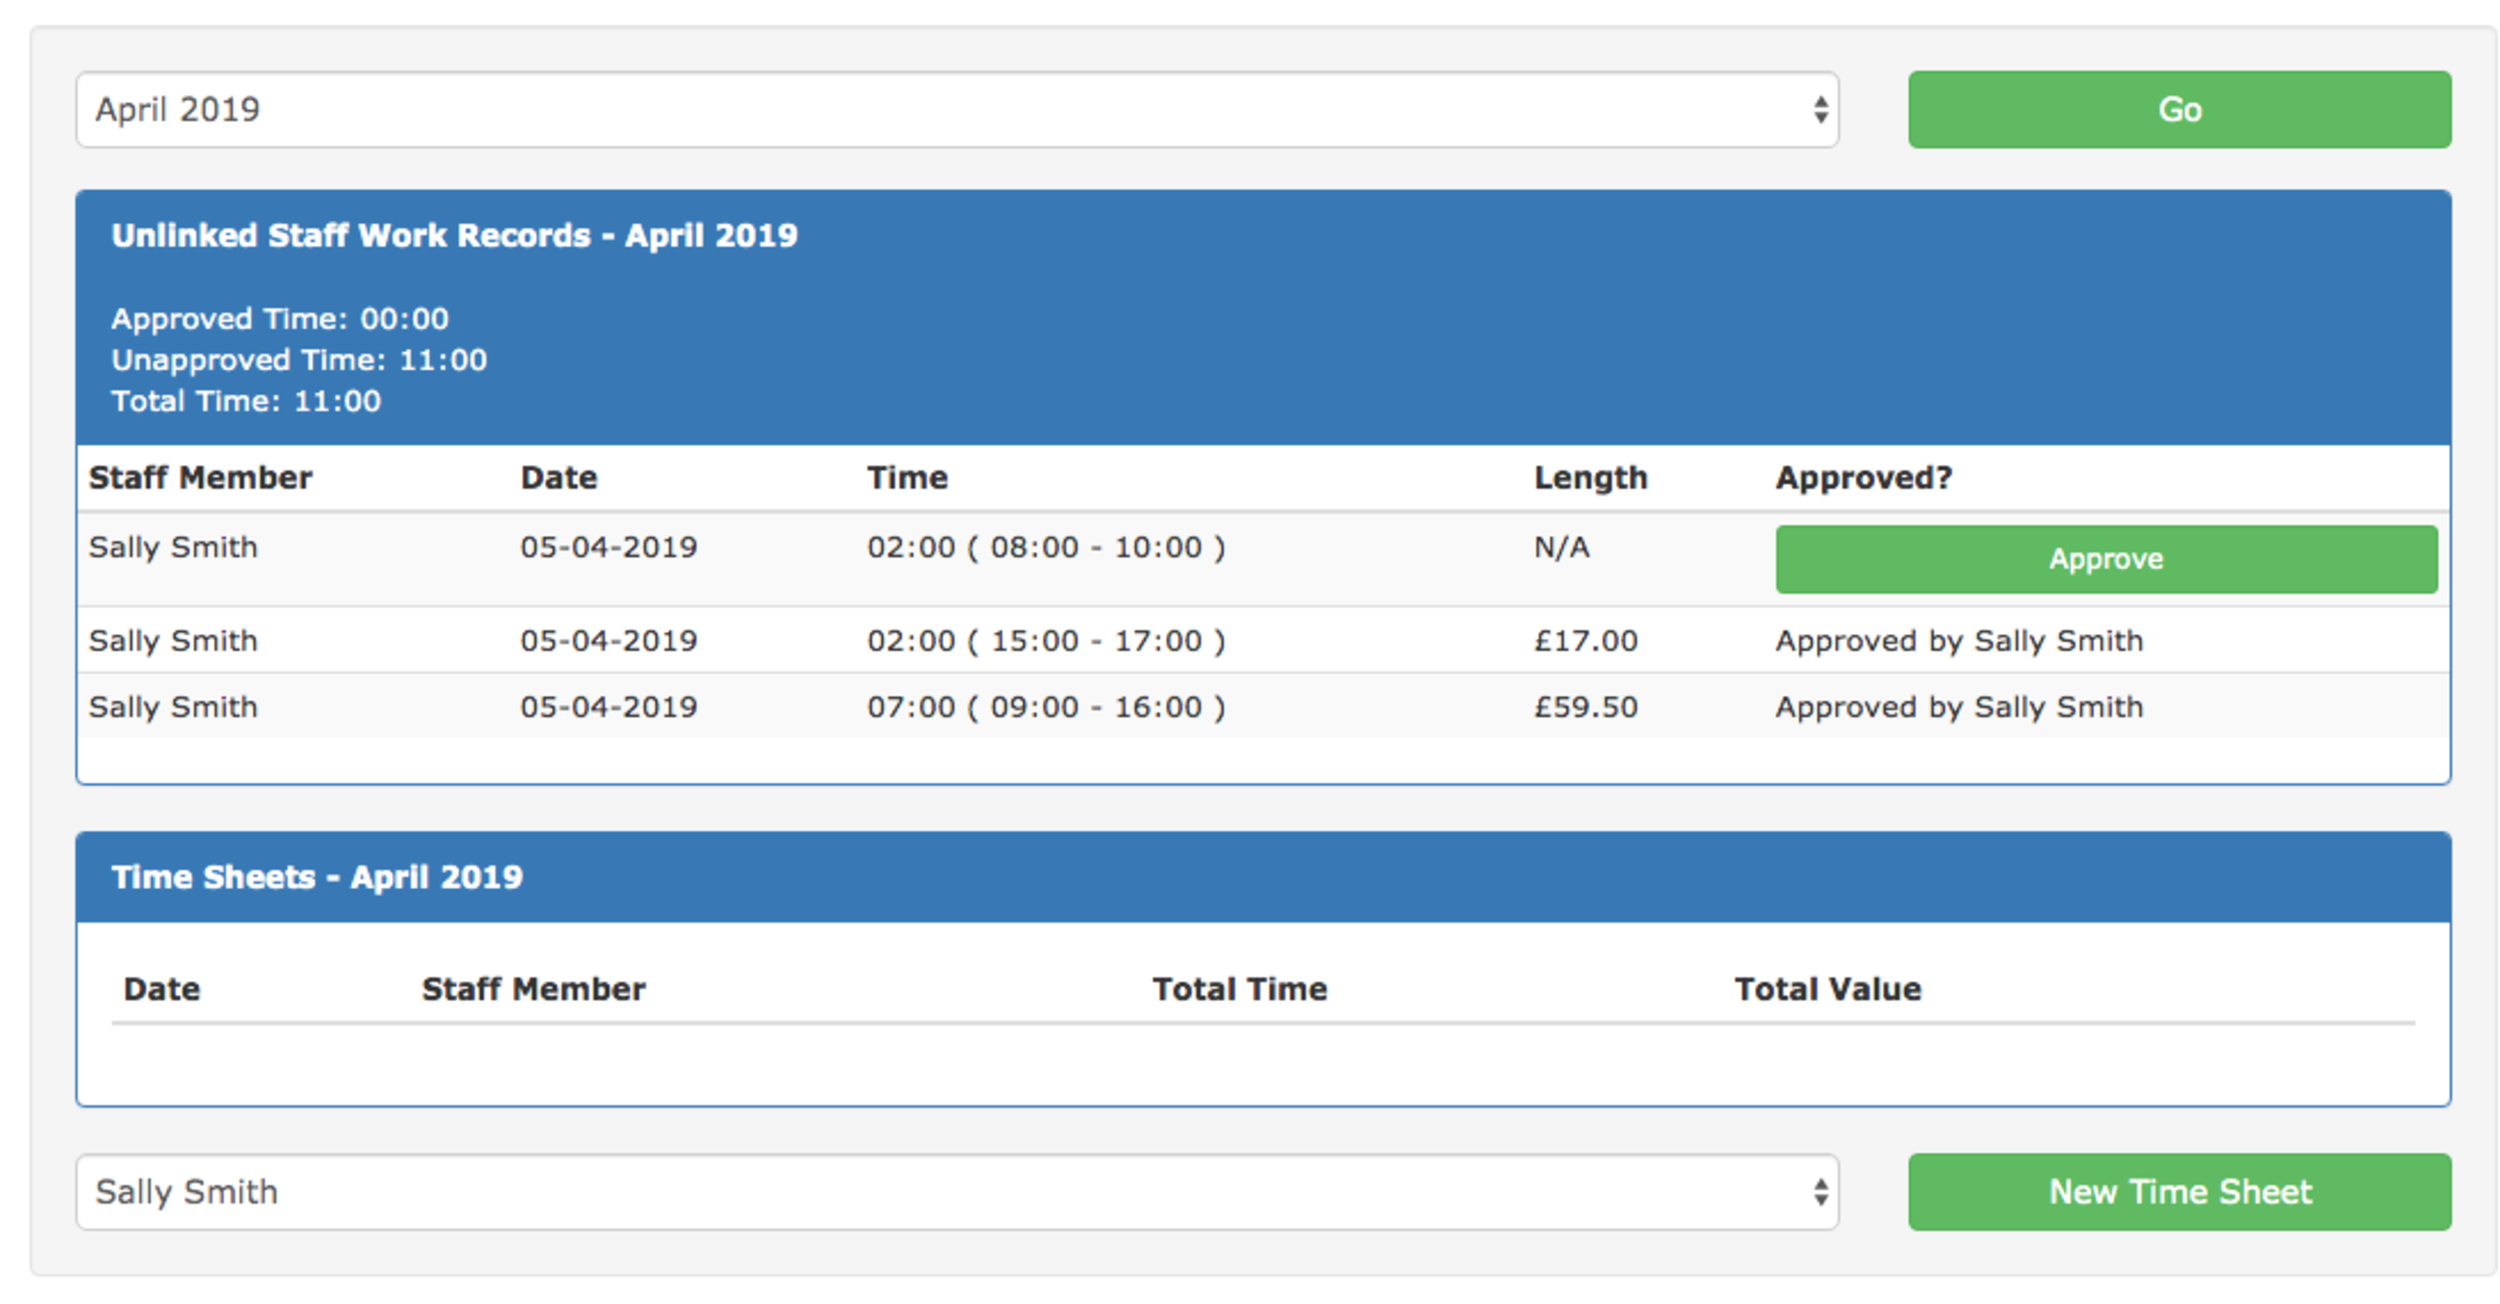This screenshot has height=1304, width=2500.
Task: Click the Total Time column header
Action: coord(1239,989)
